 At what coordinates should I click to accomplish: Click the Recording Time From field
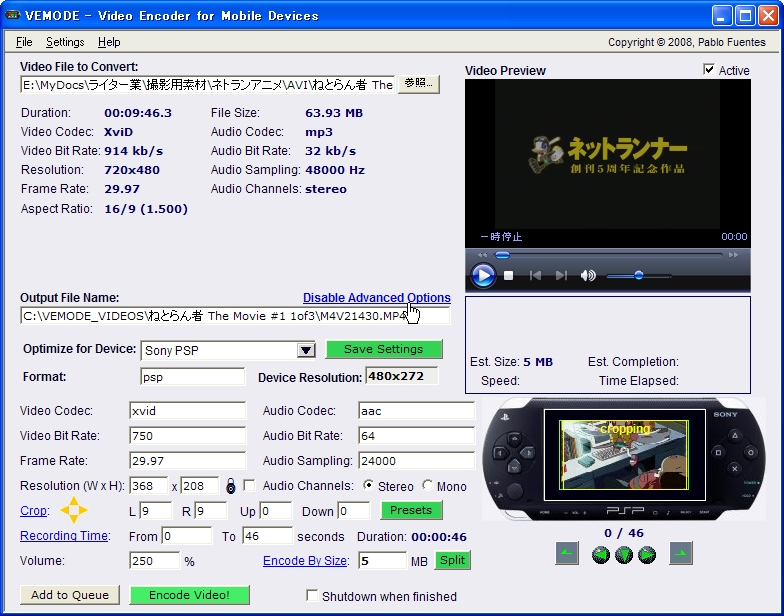[x=186, y=536]
